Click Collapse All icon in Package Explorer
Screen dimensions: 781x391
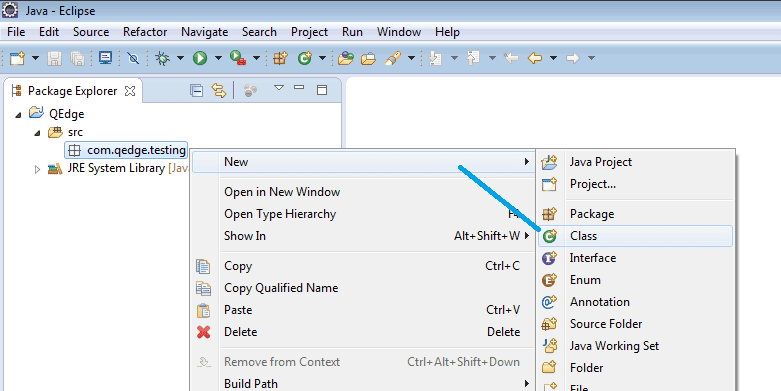pos(197,91)
